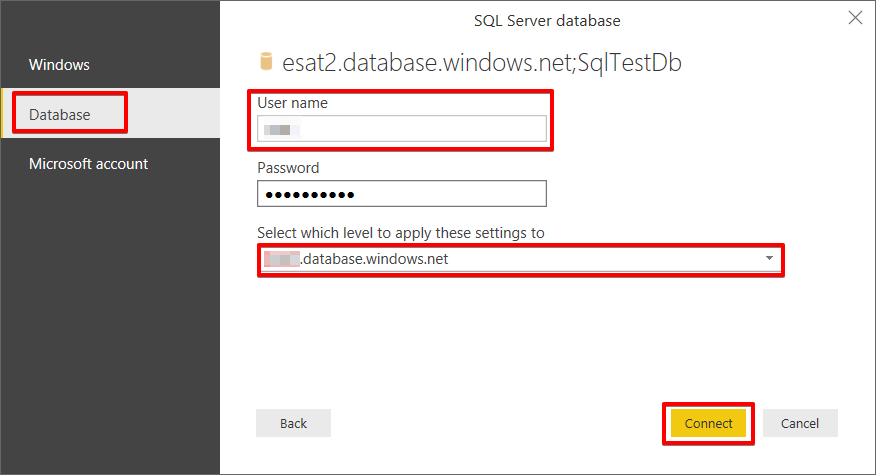Click the database cylinder icon

266,61
